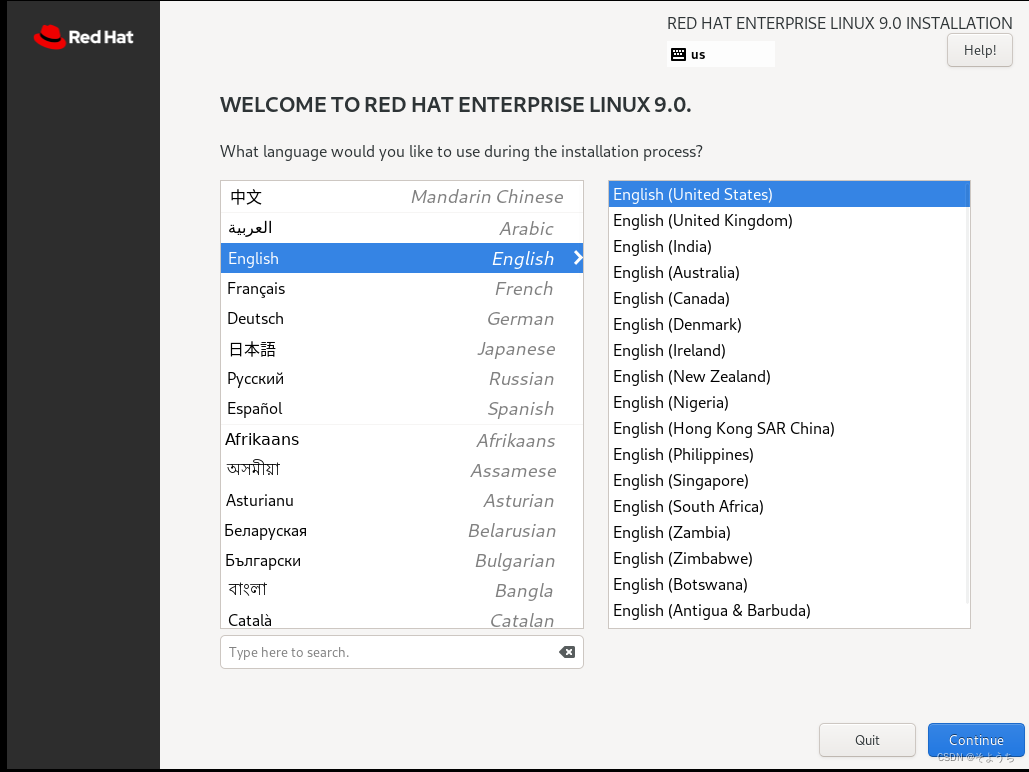Screen dimensions: 1029x772
Task: Select English (United States) locale
Action: click(789, 194)
